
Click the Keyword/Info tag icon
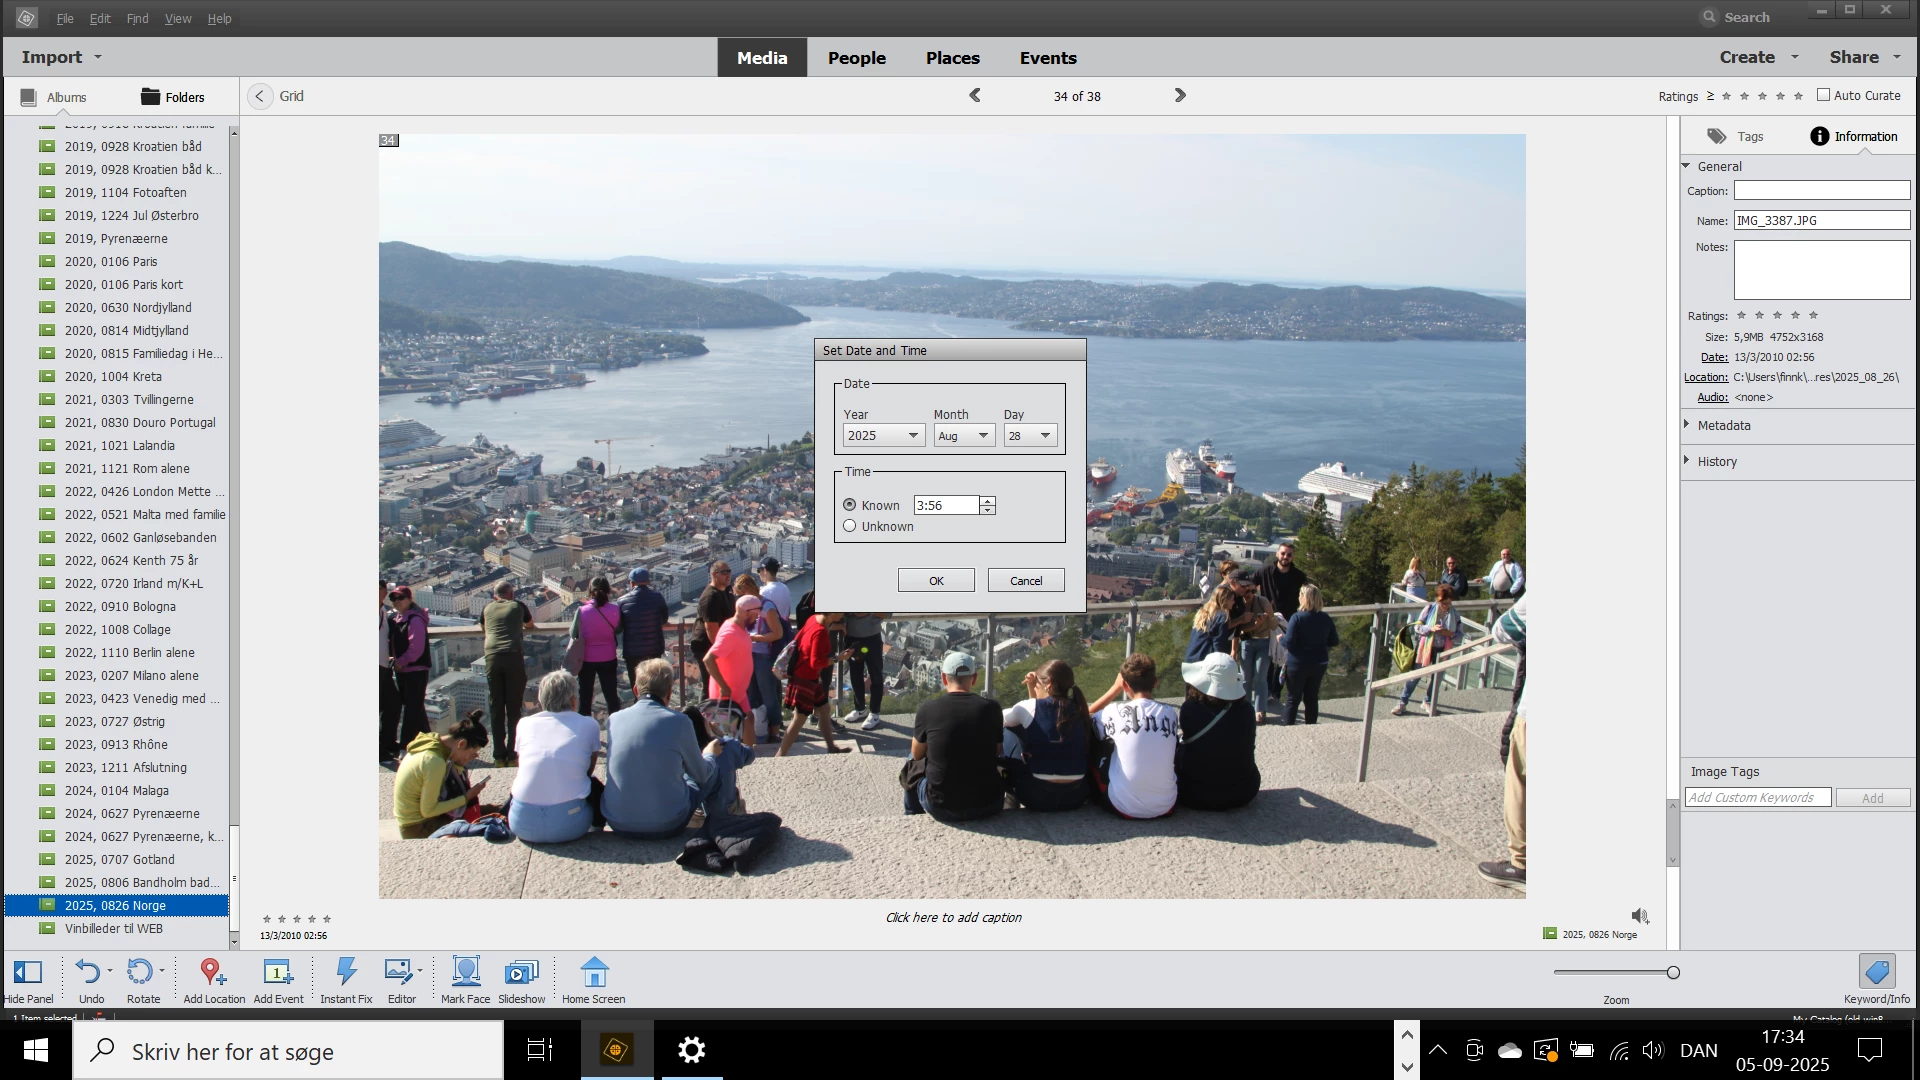(x=1877, y=972)
